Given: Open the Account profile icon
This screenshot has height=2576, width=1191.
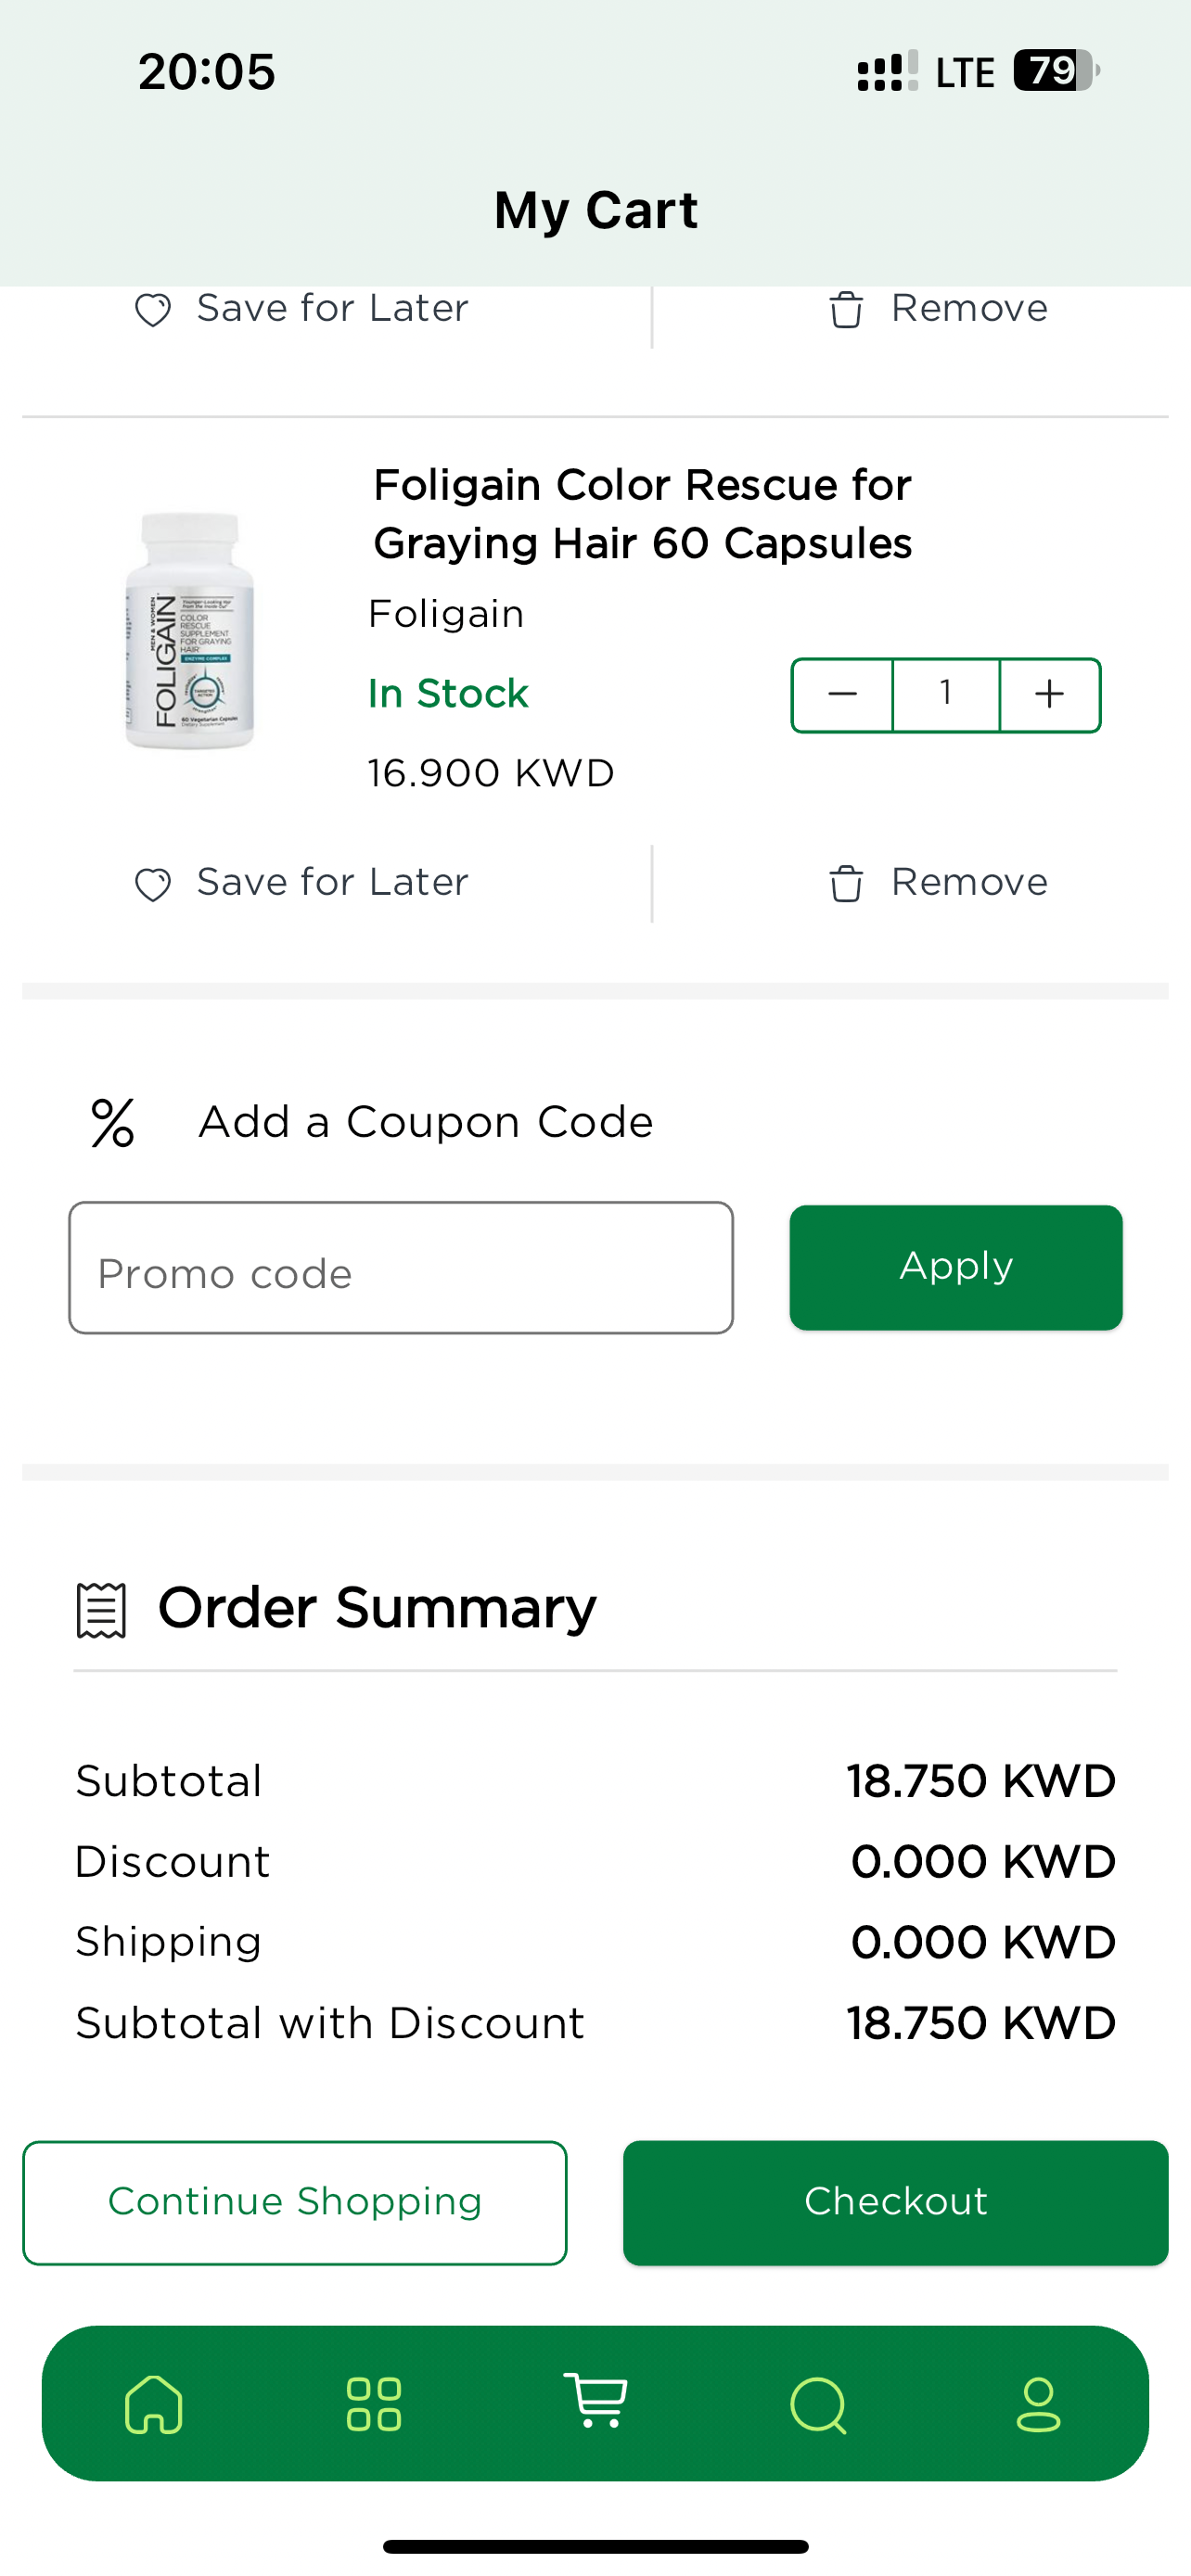Looking at the screenshot, I should tap(1038, 2404).
